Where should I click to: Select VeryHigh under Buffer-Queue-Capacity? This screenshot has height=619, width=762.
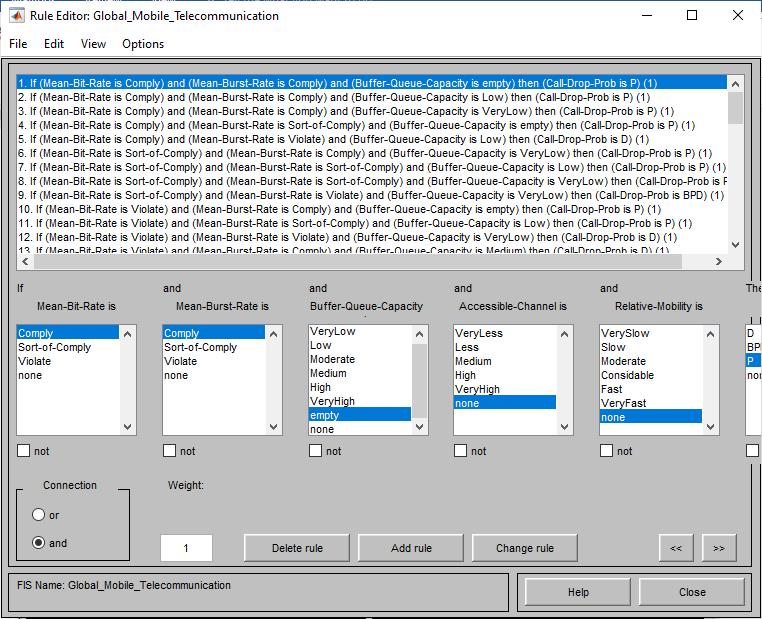(x=360, y=401)
